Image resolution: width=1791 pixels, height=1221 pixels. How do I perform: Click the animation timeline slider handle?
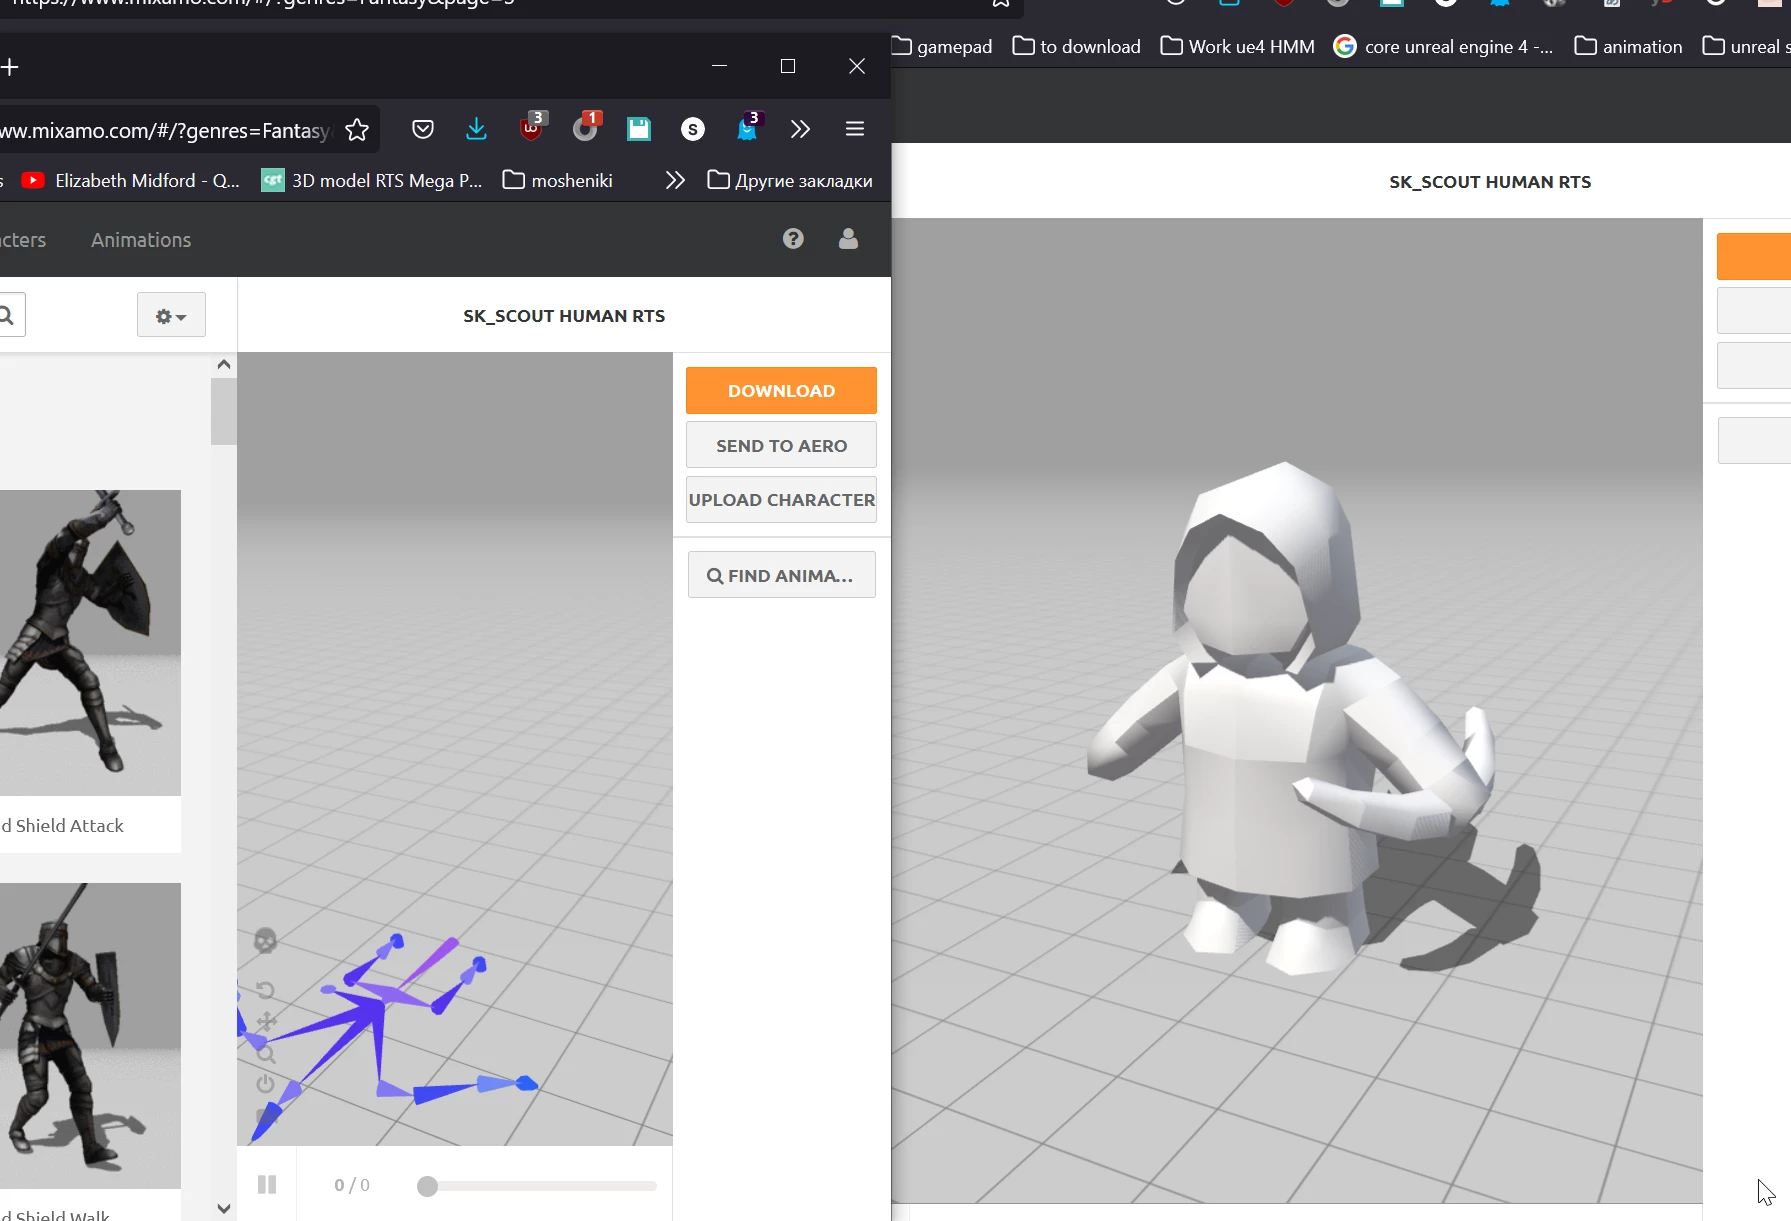427,1186
